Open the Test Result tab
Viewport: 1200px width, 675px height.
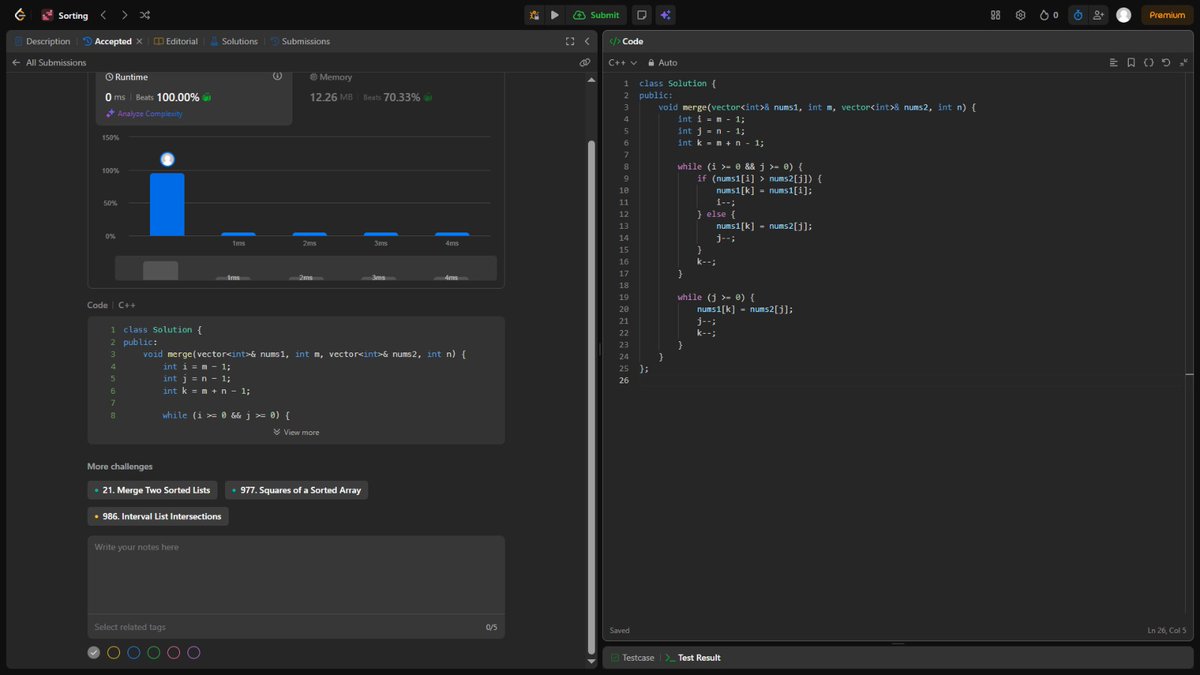click(692, 658)
